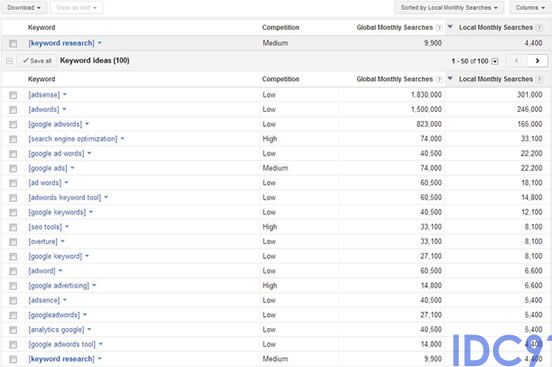Click the 14,800 local searches value
The image size is (552, 367).
click(x=532, y=198)
